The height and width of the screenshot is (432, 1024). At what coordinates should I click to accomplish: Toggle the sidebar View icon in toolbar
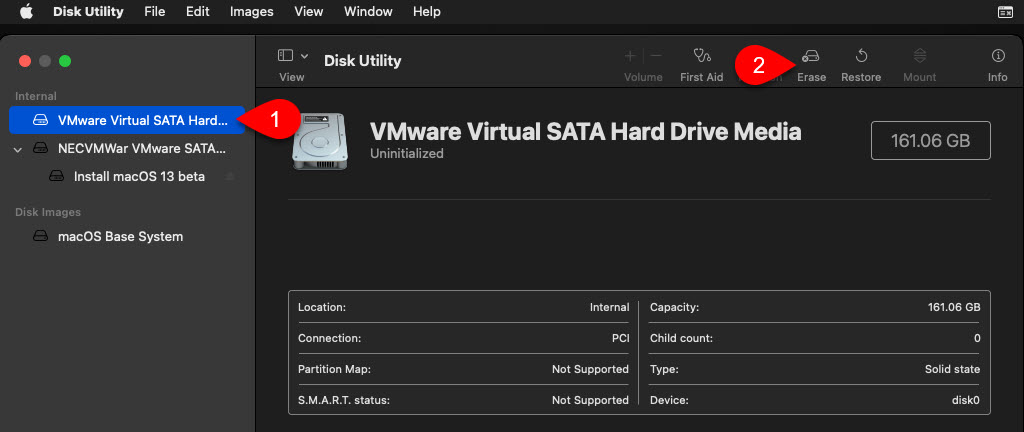coord(285,56)
